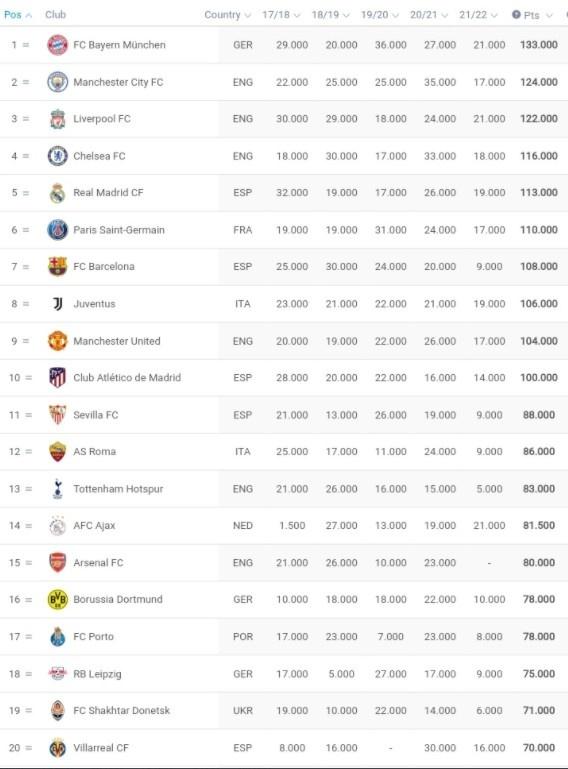The image size is (568, 769).
Task: Select the Paris Saint-Germain logo
Action: tap(57, 230)
